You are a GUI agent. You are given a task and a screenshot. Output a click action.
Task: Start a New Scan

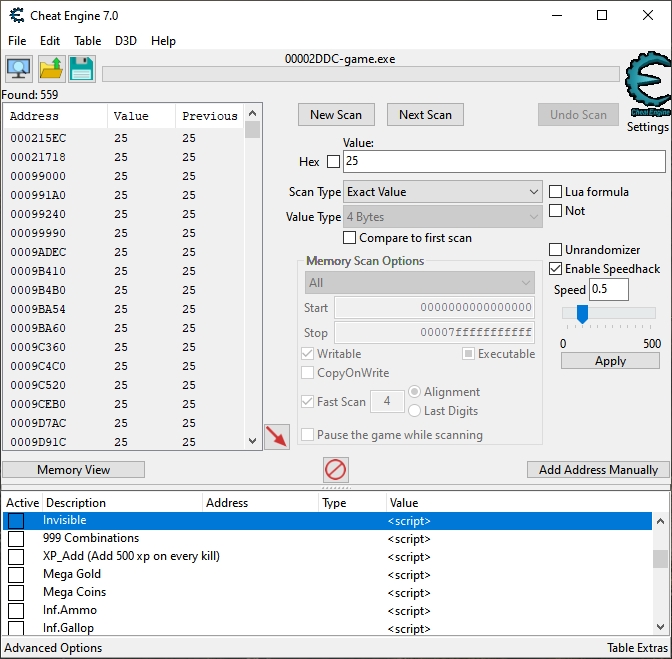click(x=336, y=114)
